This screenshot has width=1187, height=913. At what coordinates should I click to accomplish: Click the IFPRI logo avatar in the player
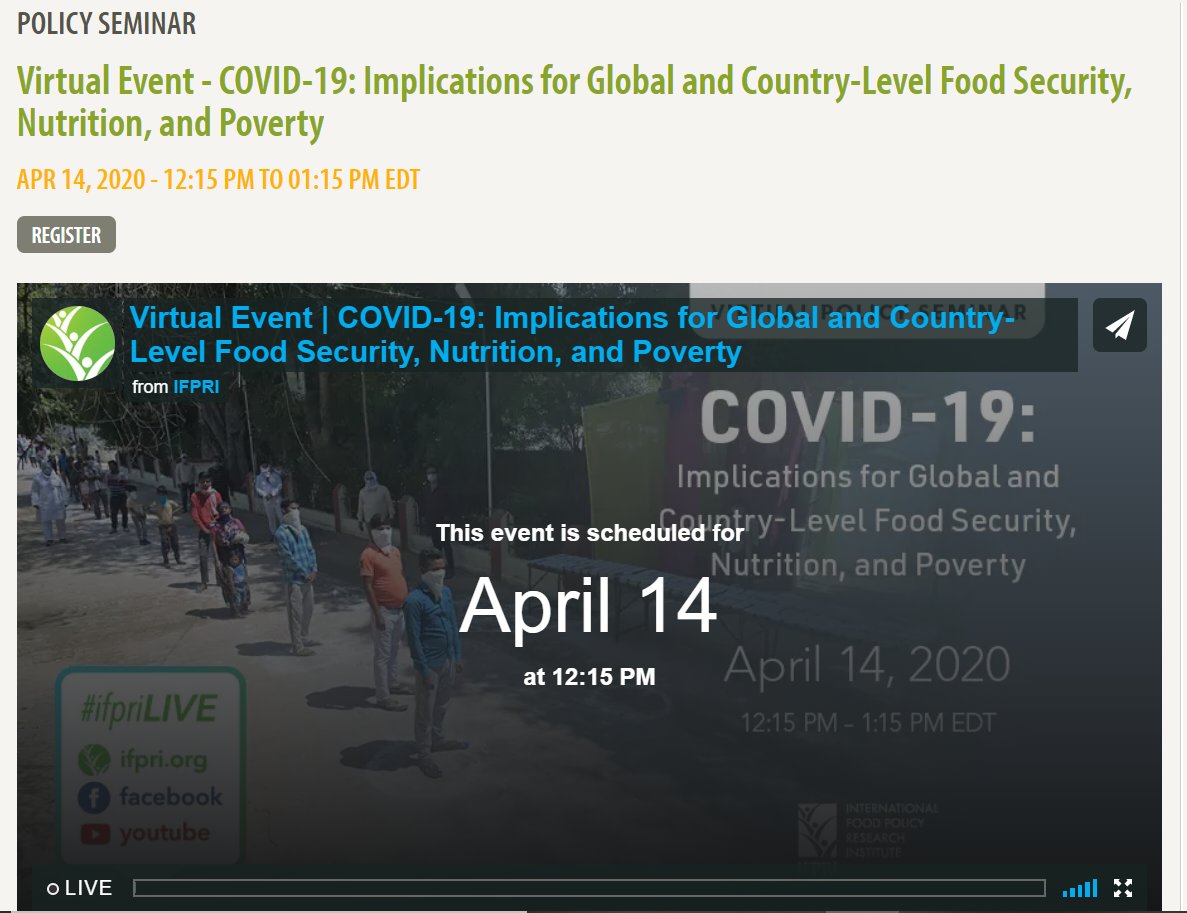pos(79,344)
